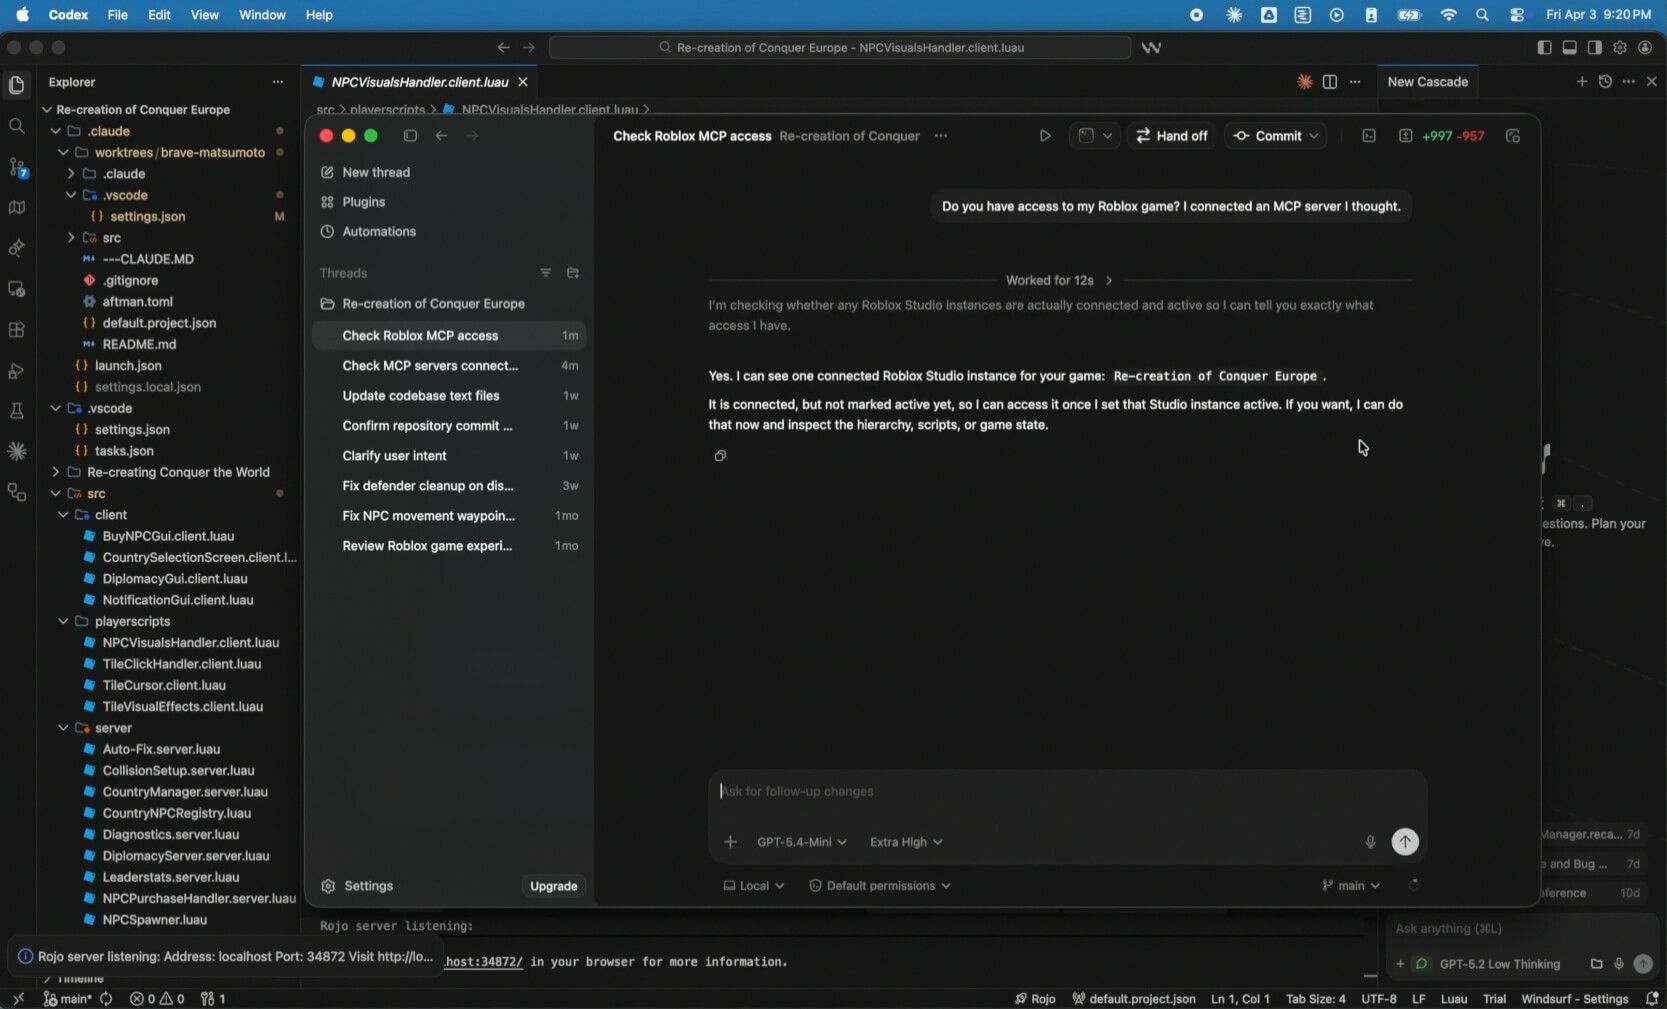Copy the assistant response message
The width and height of the screenshot is (1667, 1009).
(x=720, y=456)
